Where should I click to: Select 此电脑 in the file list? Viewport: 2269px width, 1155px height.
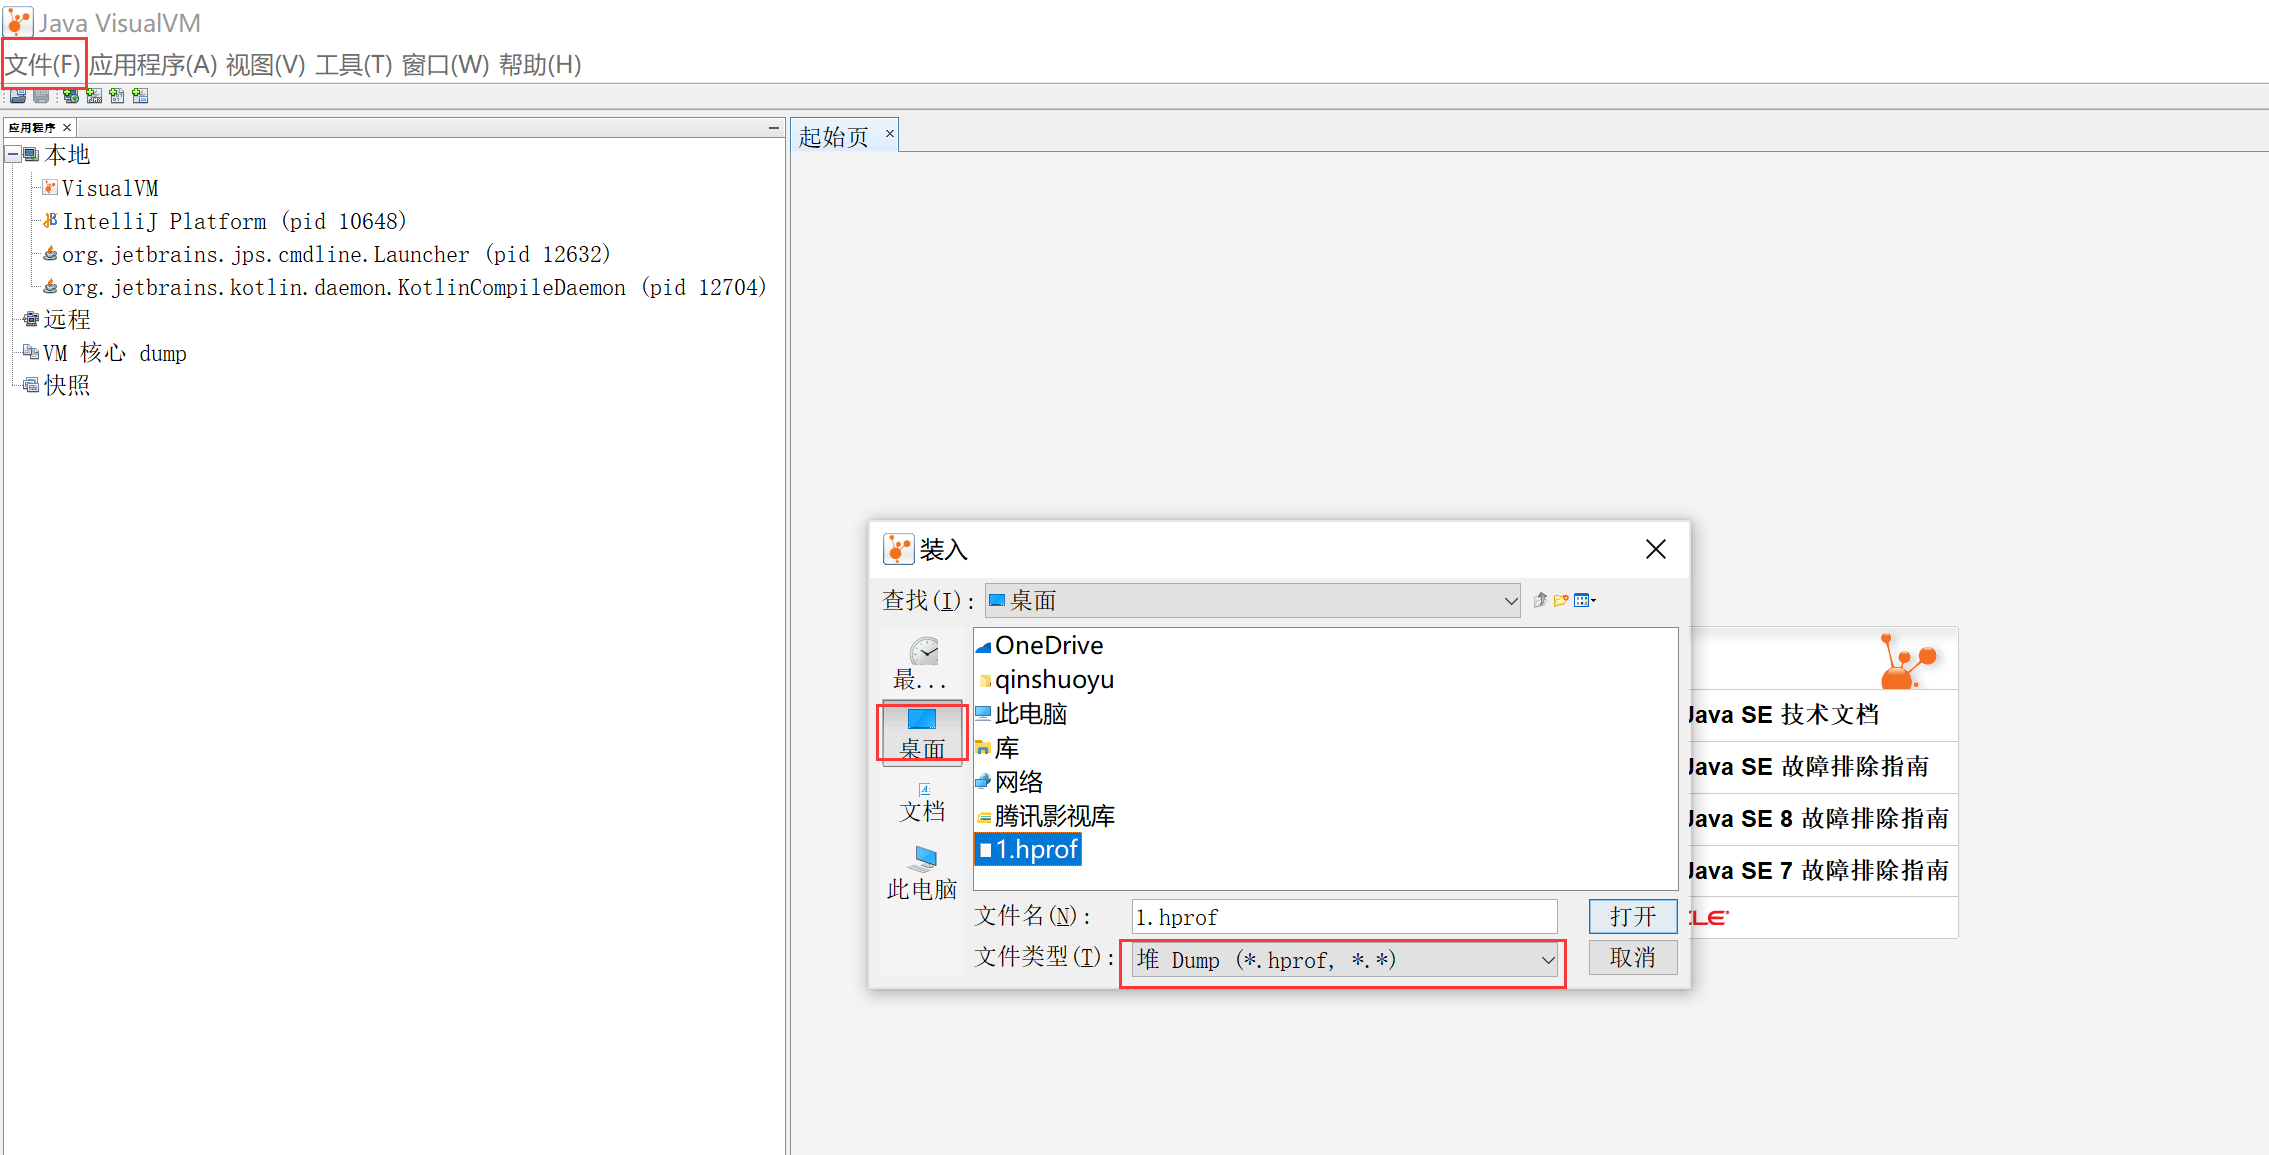pos(1022,714)
